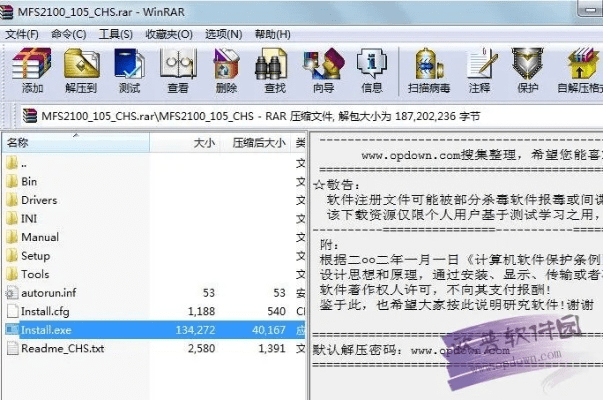
Task: Open the 文件(F) menu
Action: [x=22, y=34]
